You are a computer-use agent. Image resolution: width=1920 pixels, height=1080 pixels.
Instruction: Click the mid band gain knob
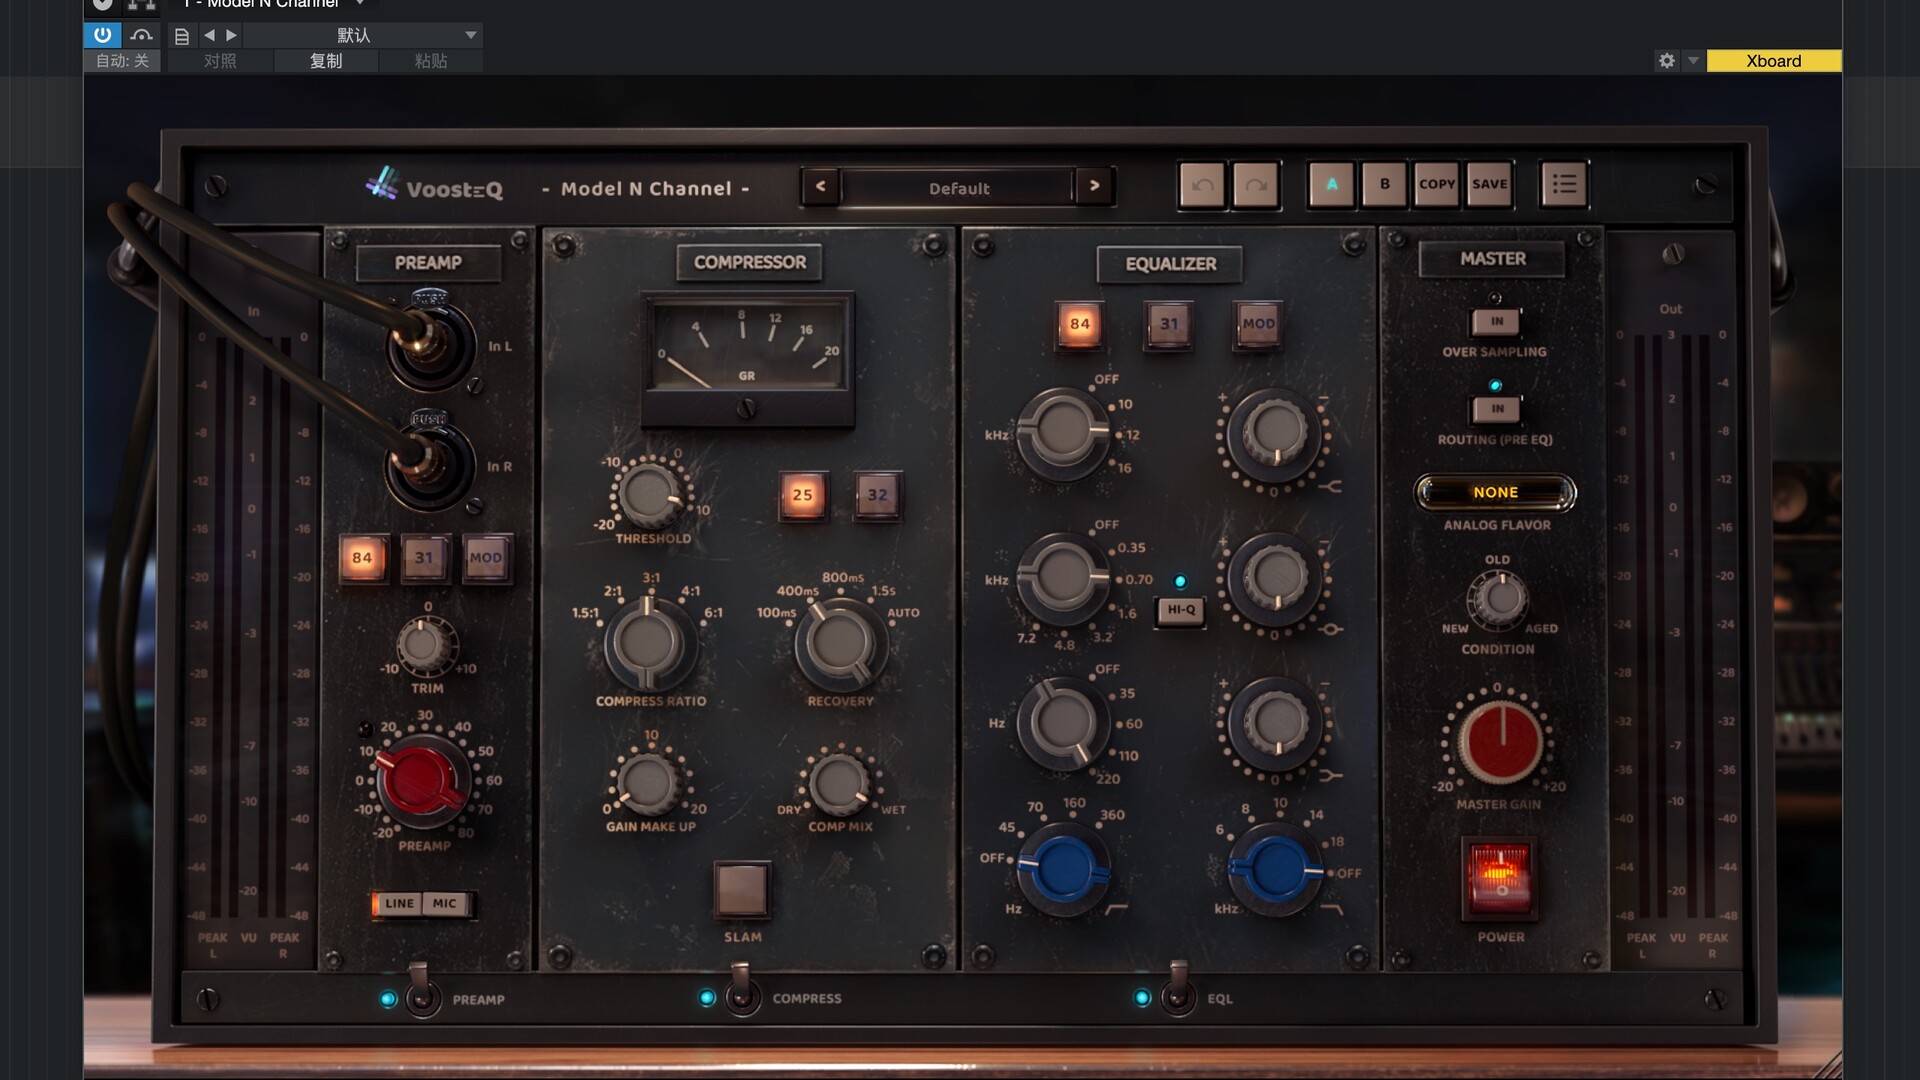click(x=1275, y=578)
